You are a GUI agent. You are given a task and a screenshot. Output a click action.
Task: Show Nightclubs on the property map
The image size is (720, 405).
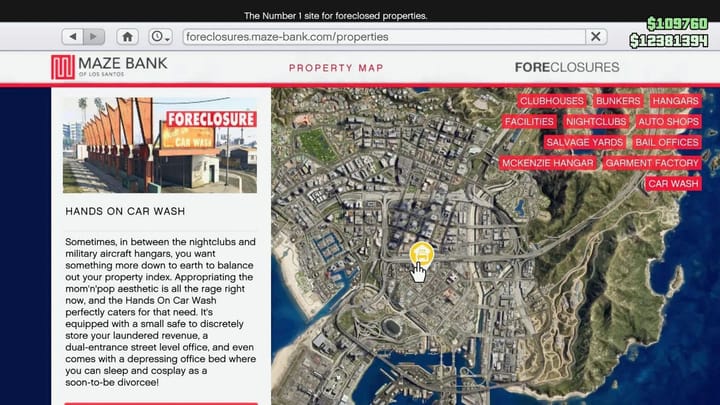tap(595, 122)
